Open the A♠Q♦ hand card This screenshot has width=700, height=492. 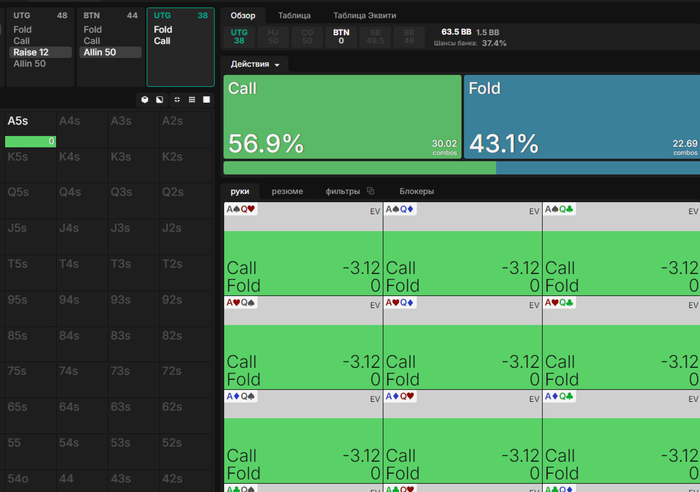click(462, 249)
